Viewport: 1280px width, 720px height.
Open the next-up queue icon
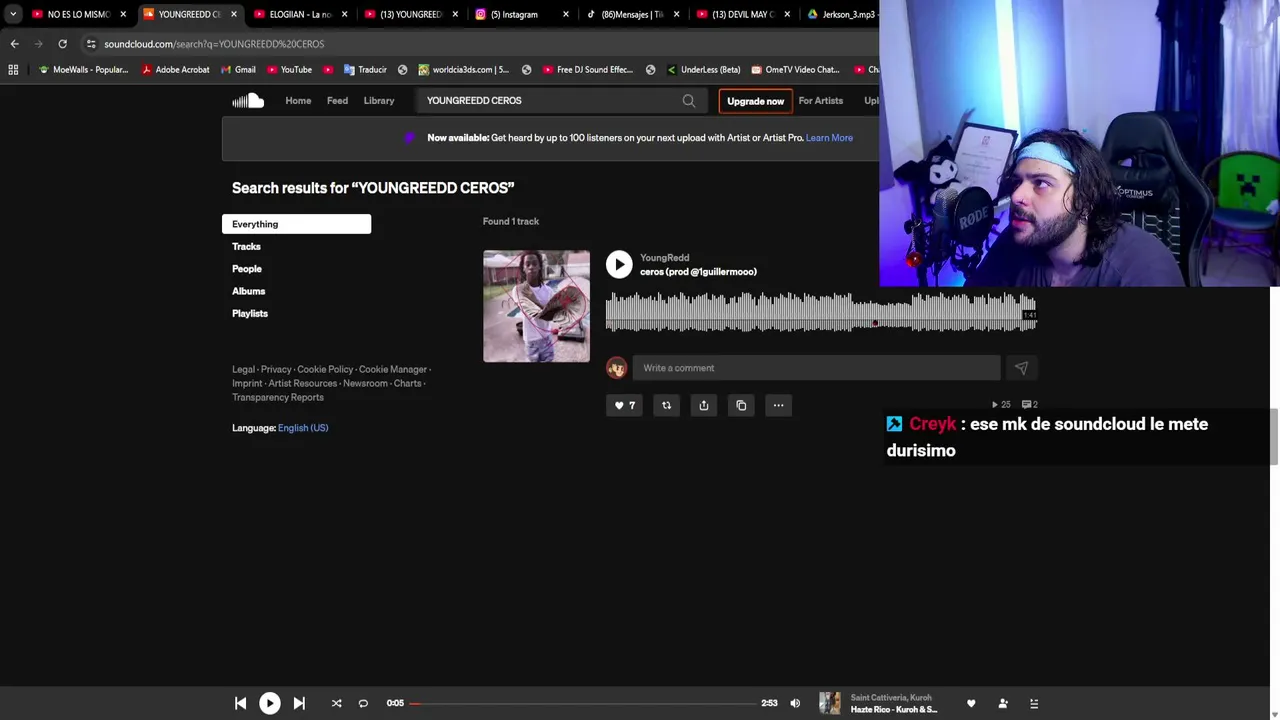tap(1034, 703)
